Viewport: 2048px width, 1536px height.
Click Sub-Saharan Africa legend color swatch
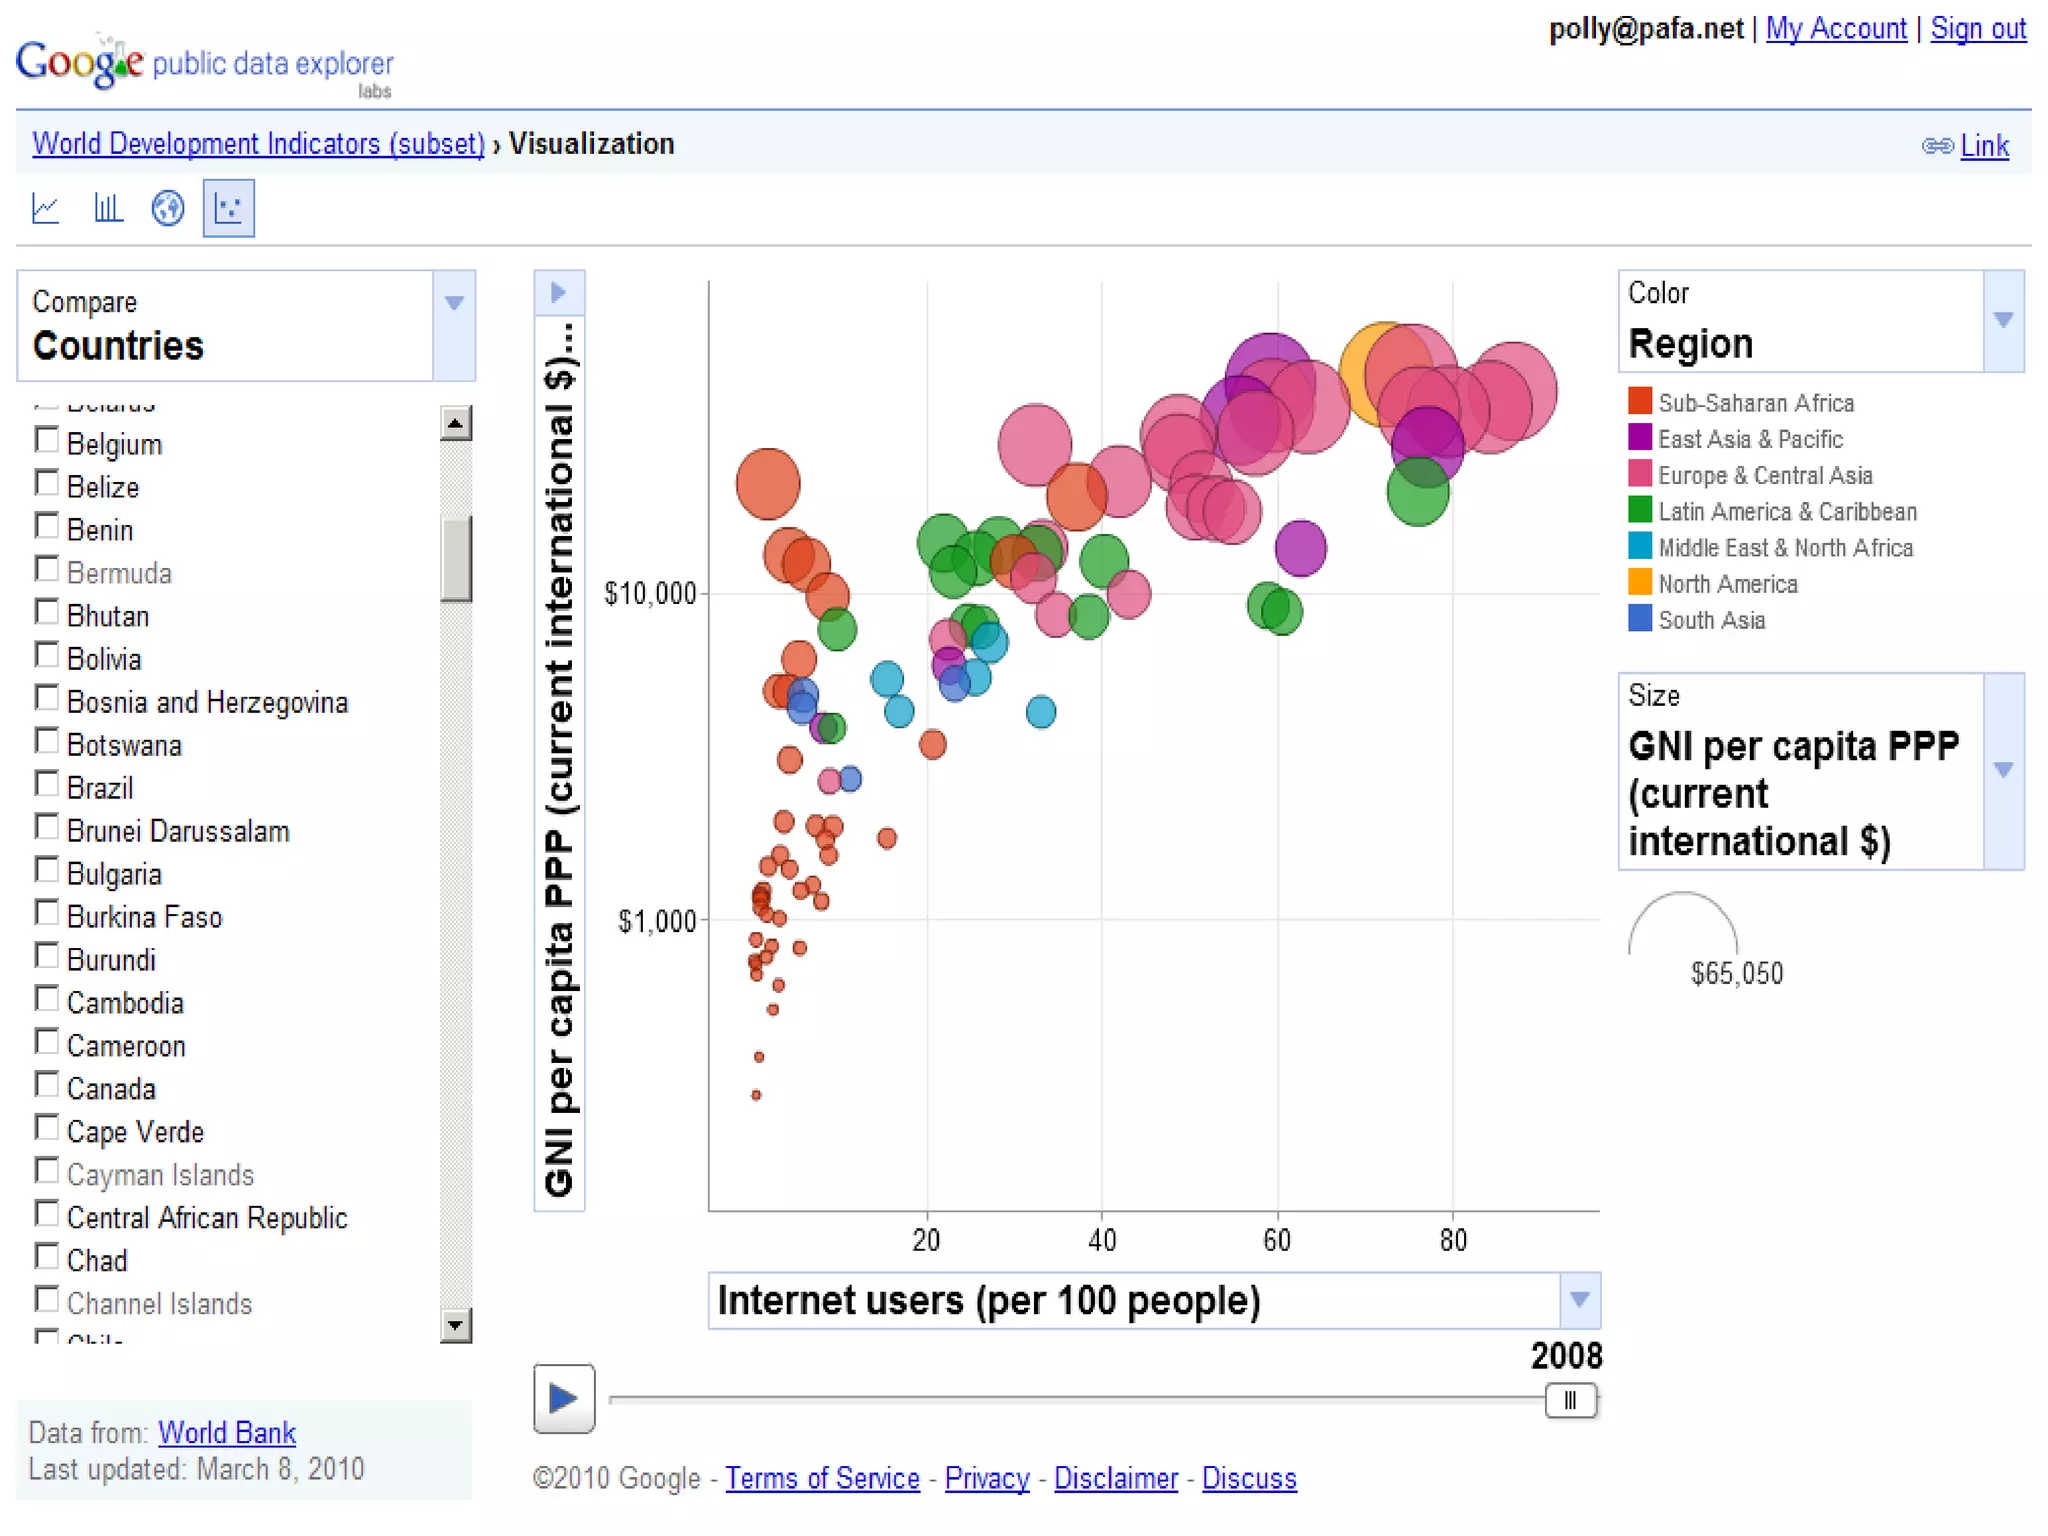[x=1639, y=402]
